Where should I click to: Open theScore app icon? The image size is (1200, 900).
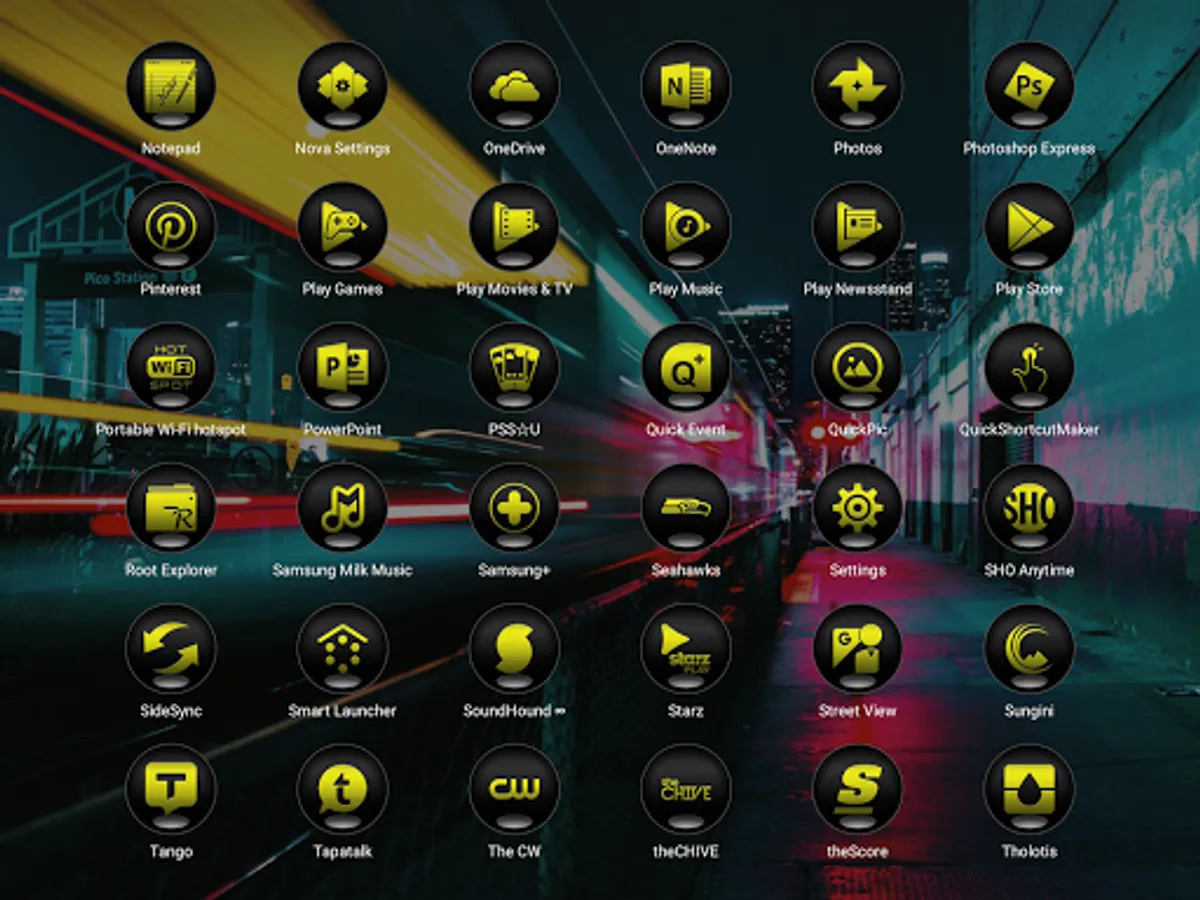pos(858,790)
